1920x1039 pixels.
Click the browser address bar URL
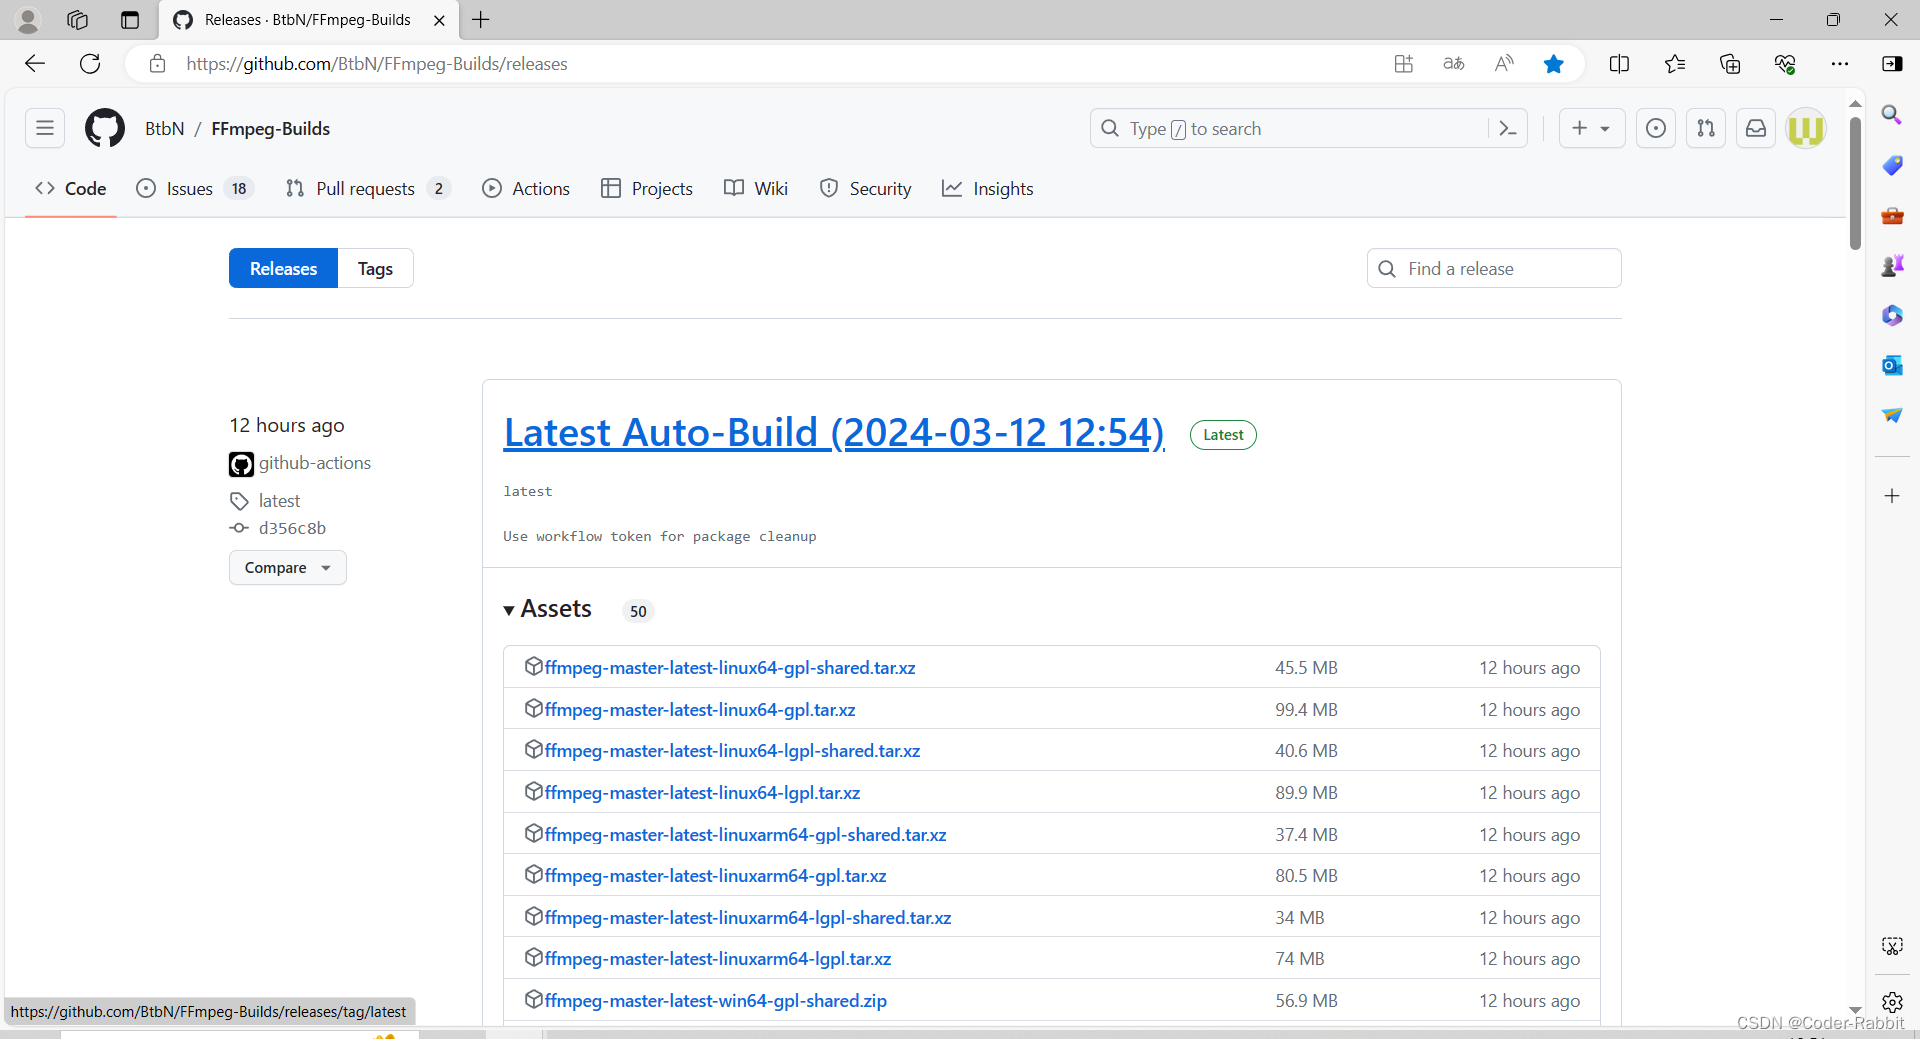tap(377, 64)
